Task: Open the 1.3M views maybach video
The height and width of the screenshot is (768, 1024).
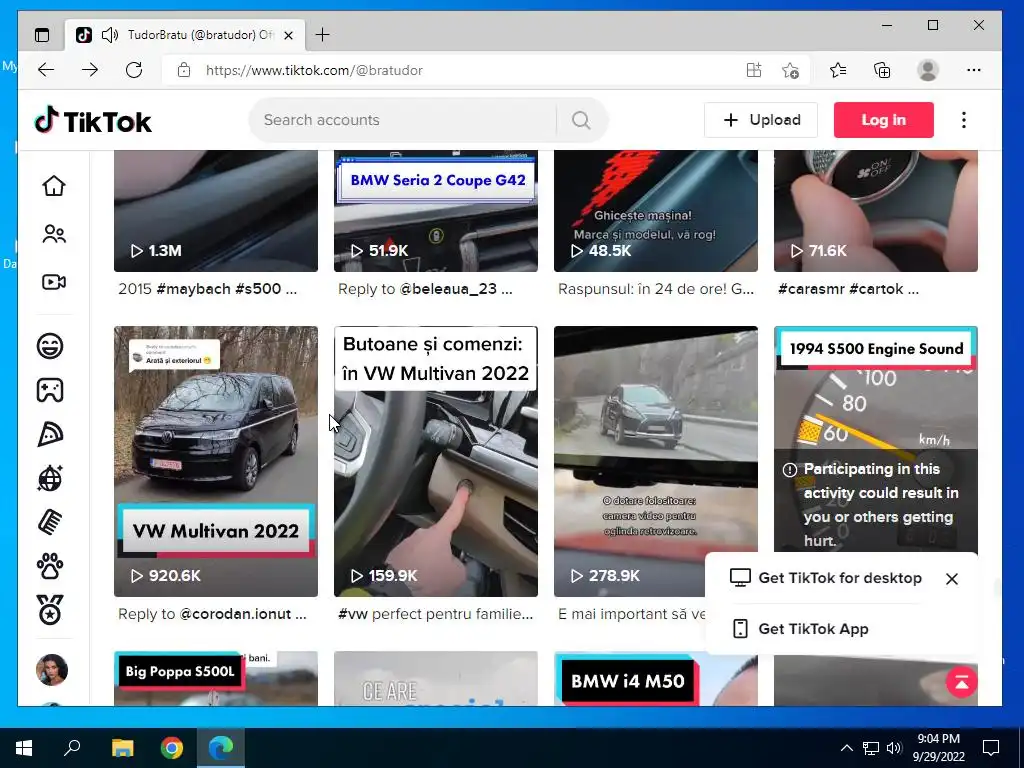Action: point(216,211)
